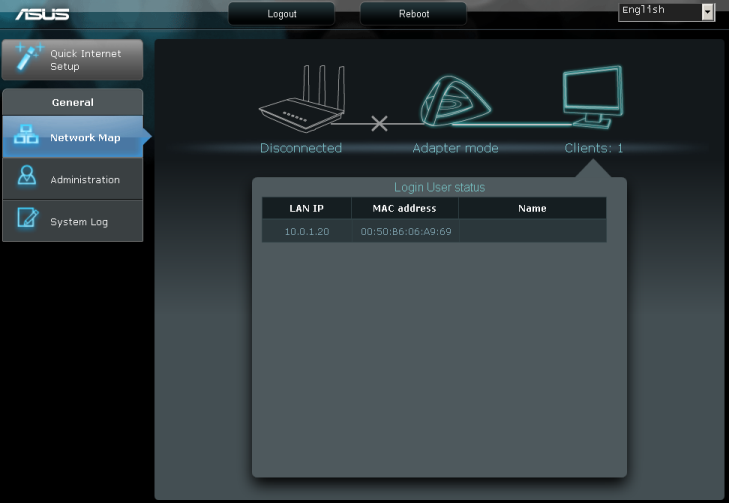Click the adapter device icon
The image size is (729, 503).
[x=455, y=101]
